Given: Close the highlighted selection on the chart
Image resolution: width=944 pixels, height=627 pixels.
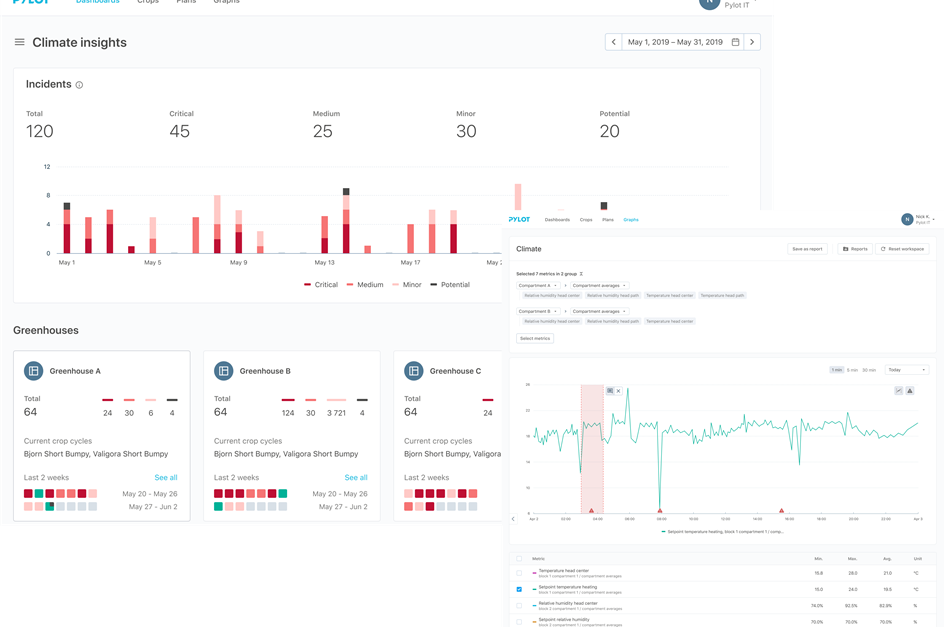Looking at the screenshot, I should 618,390.
